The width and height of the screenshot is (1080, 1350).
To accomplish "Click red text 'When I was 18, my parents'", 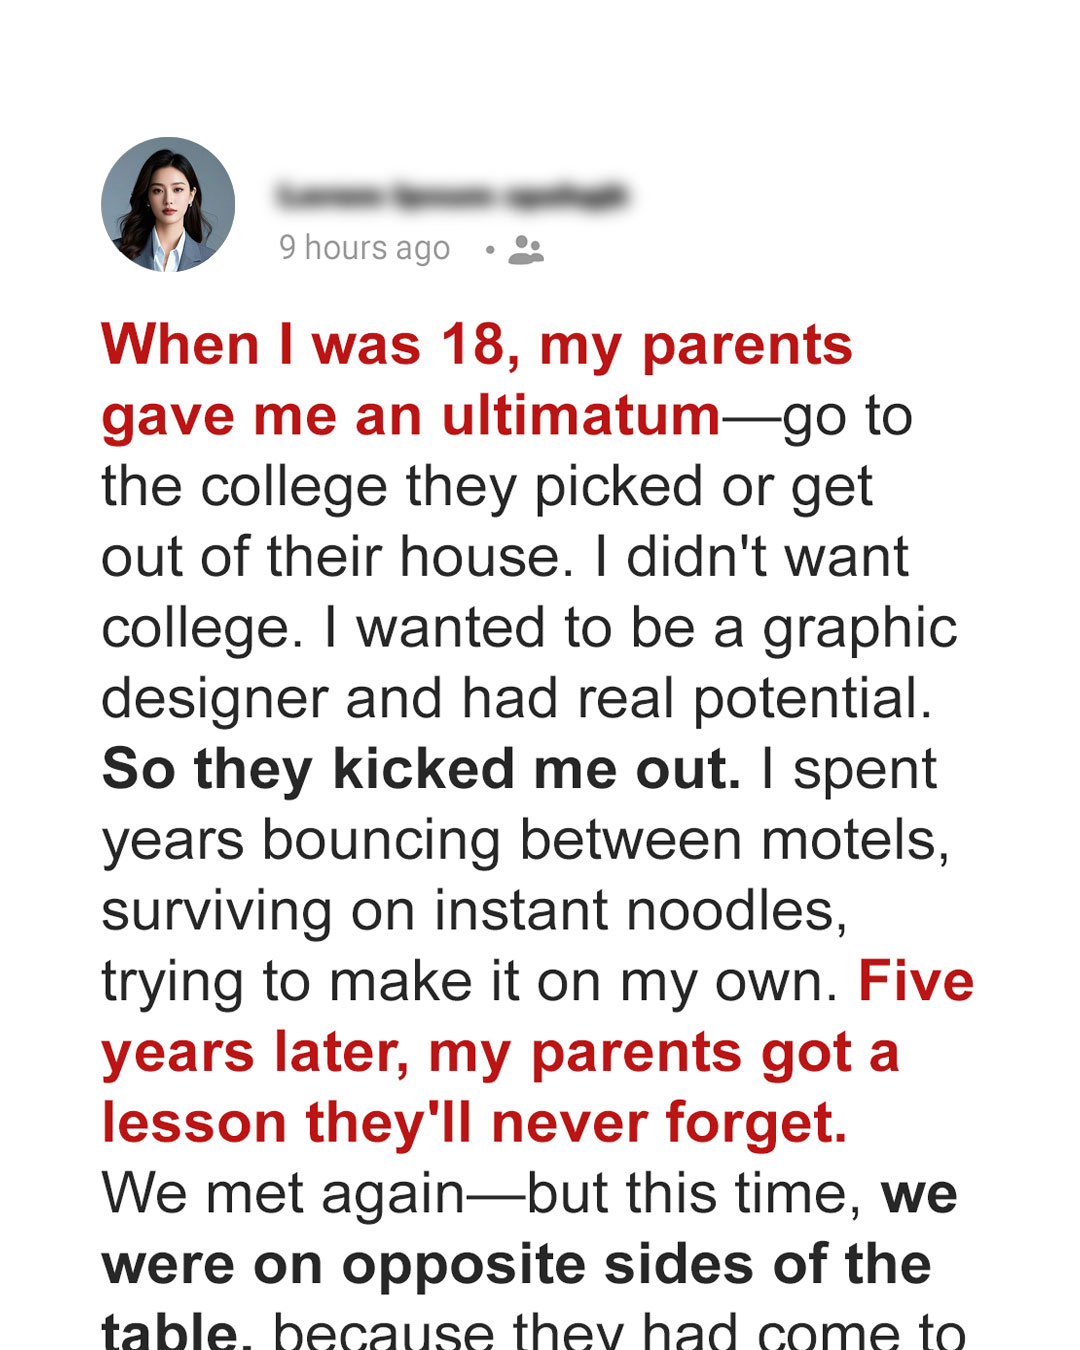I will click(477, 346).
